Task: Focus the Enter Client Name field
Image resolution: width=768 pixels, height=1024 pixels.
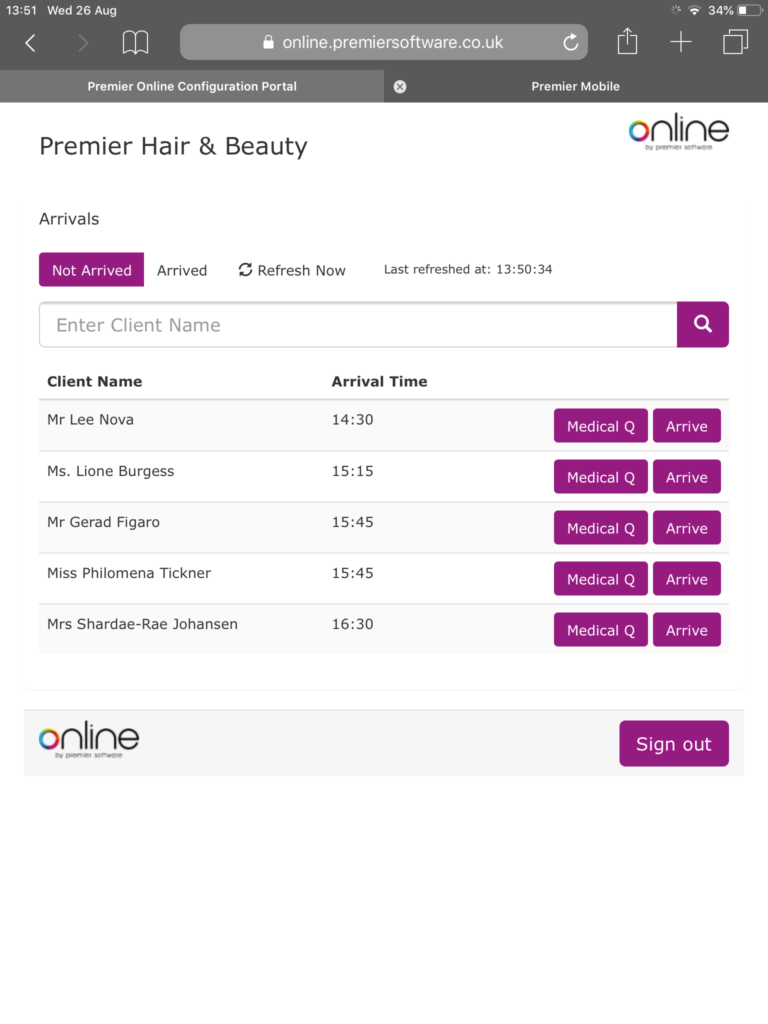Action: (358, 325)
